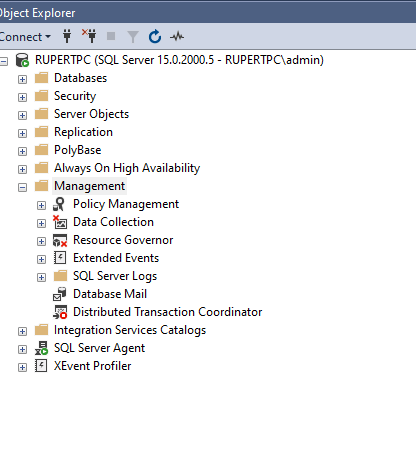Expand the Data Collection node
Image resolution: width=416 pixels, height=459 pixels.
[x=41, y=223]
